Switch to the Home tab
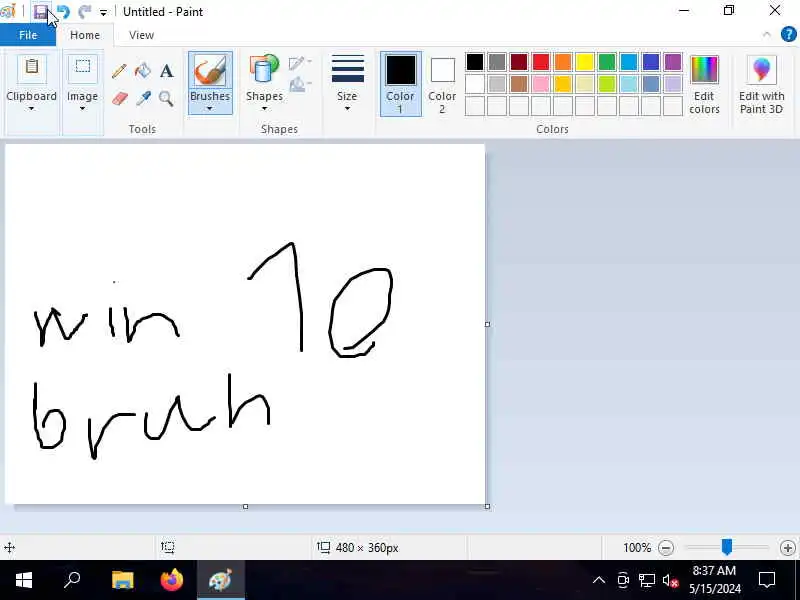The width and height of the screenshot is (800, 600). (85, 35)
